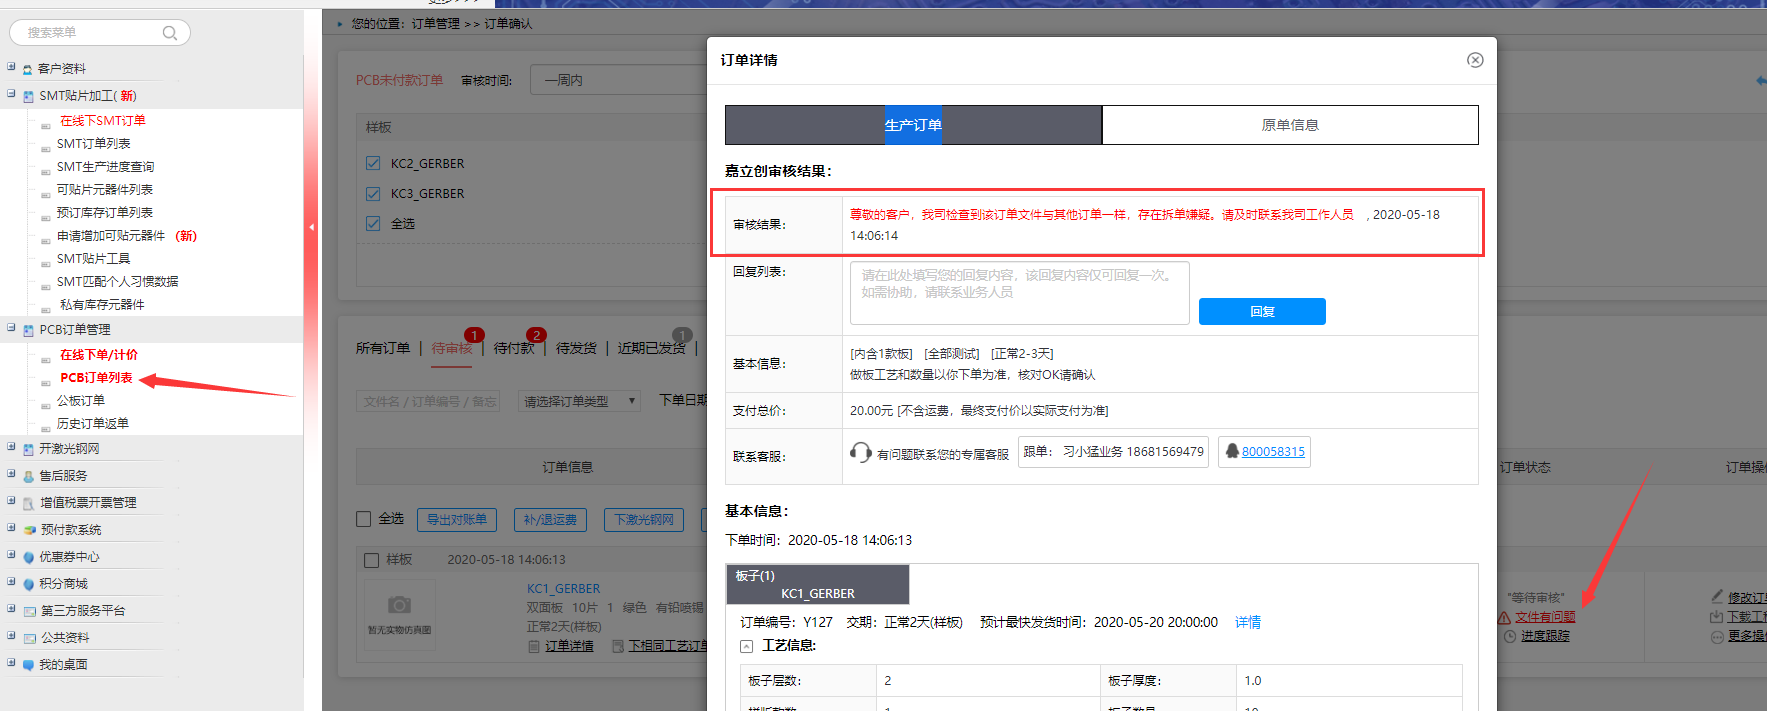Click the headset customer service icon

860,453
